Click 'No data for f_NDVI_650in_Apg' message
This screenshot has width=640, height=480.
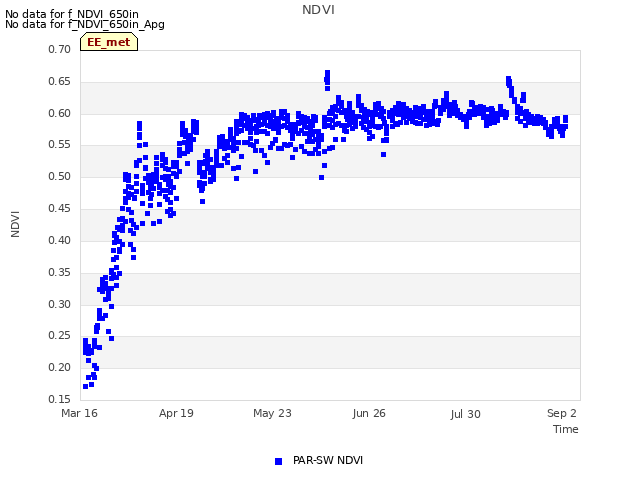tap(85, 24)
